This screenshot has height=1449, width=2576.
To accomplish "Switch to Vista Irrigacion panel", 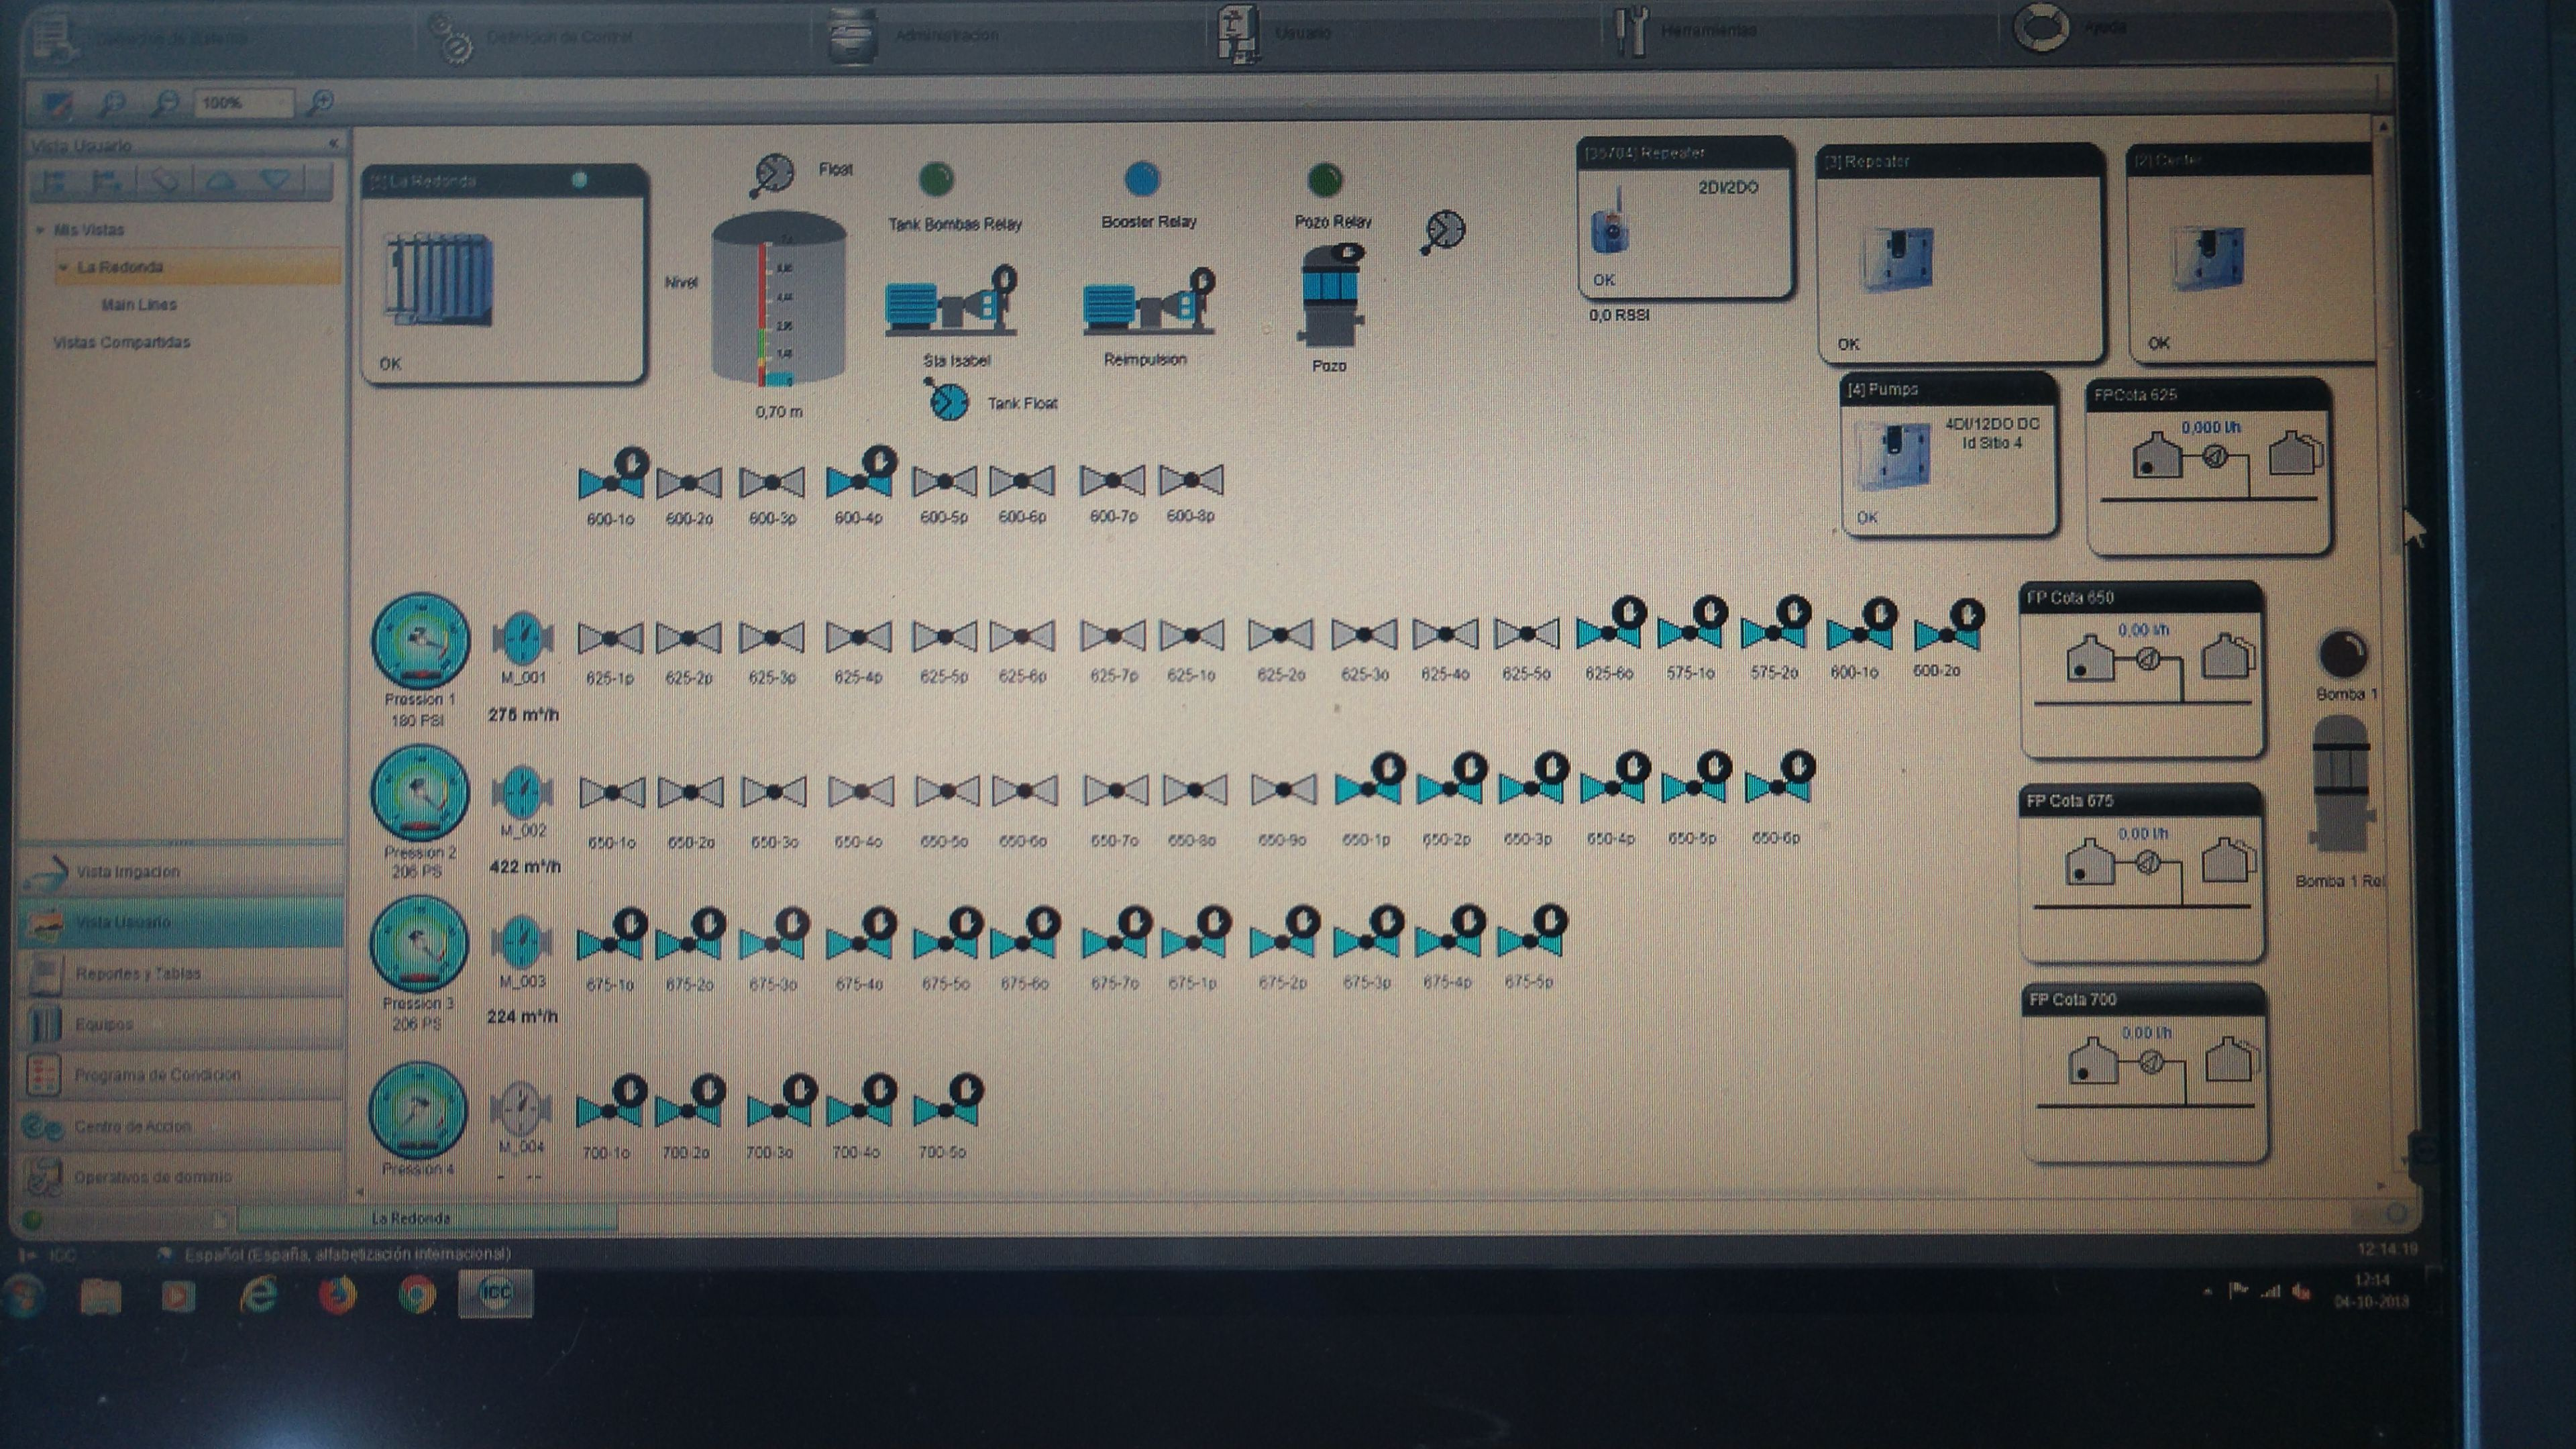I will click(128, 871).
